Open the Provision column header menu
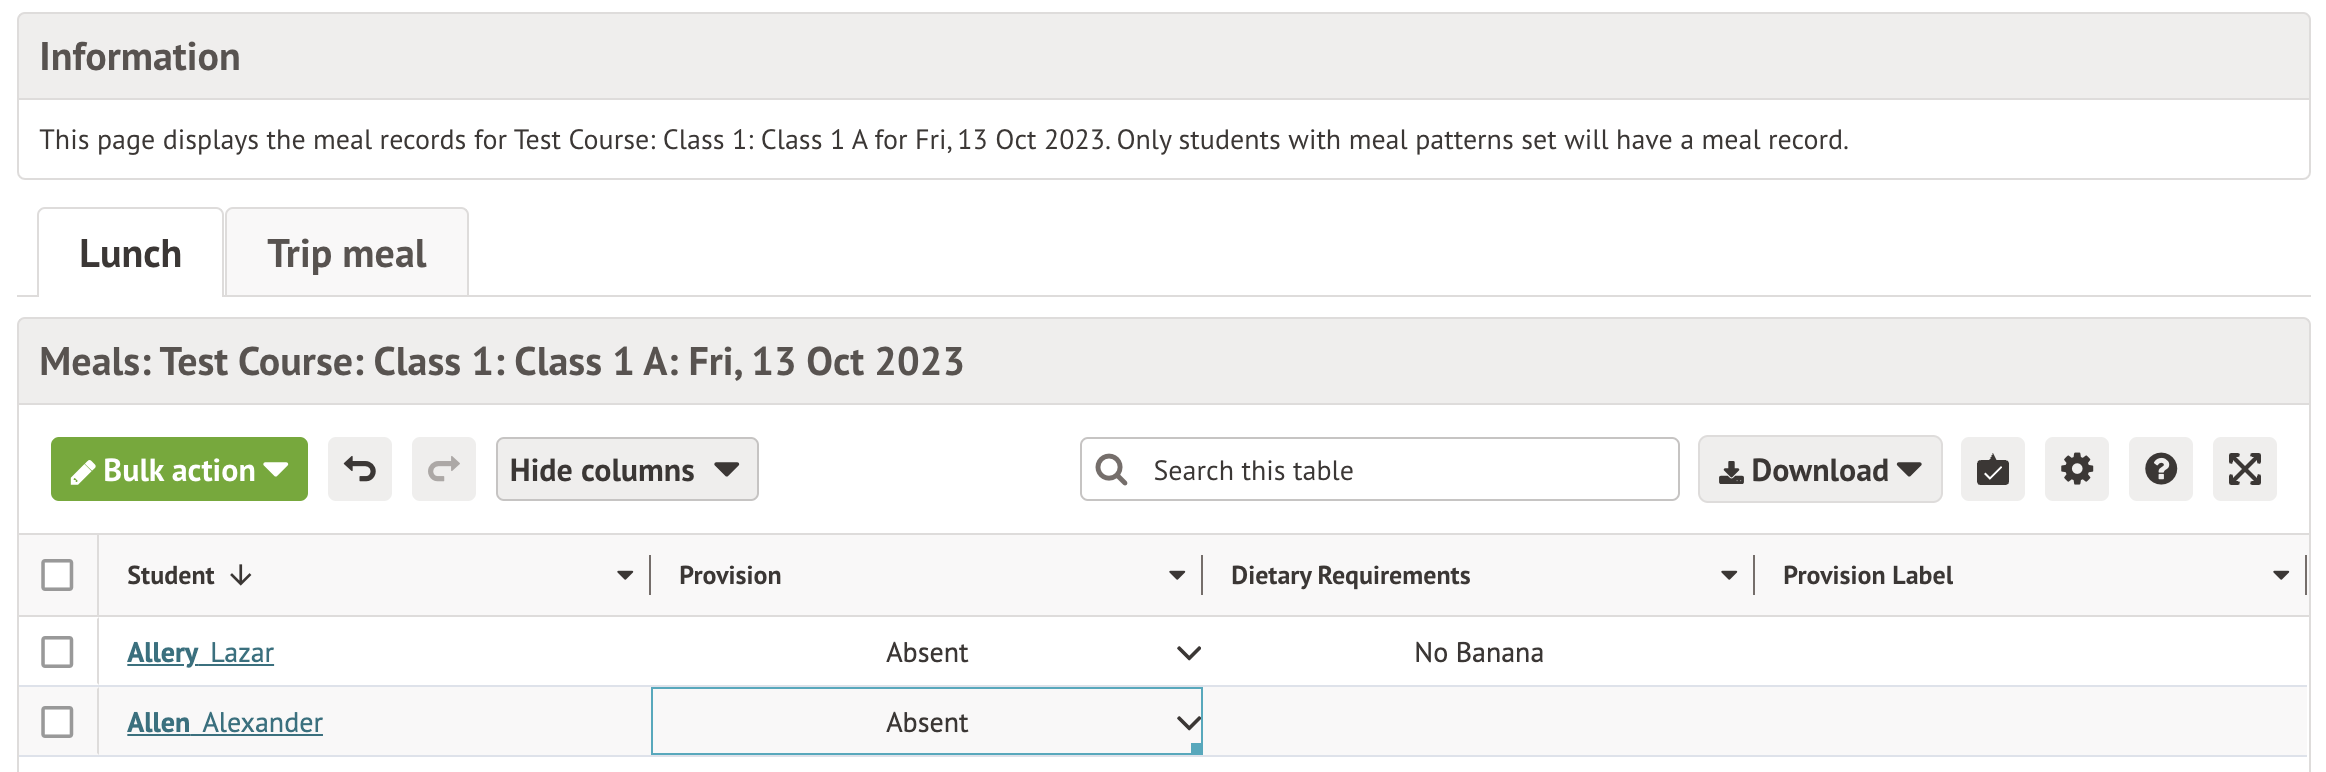Viewport: 2326px width, 772px height. 1177,575
